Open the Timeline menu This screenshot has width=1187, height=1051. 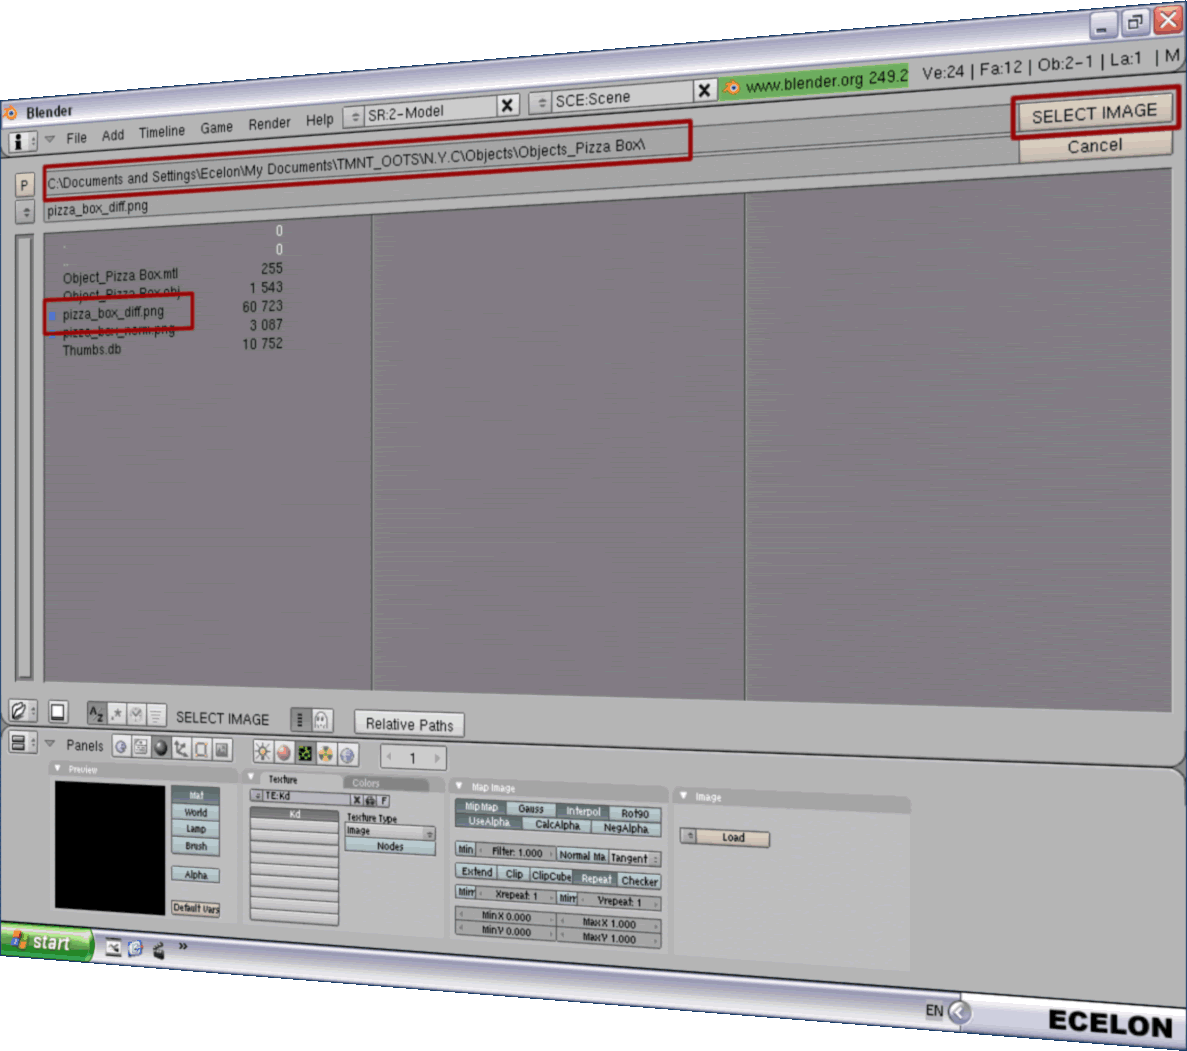[162, 132]
